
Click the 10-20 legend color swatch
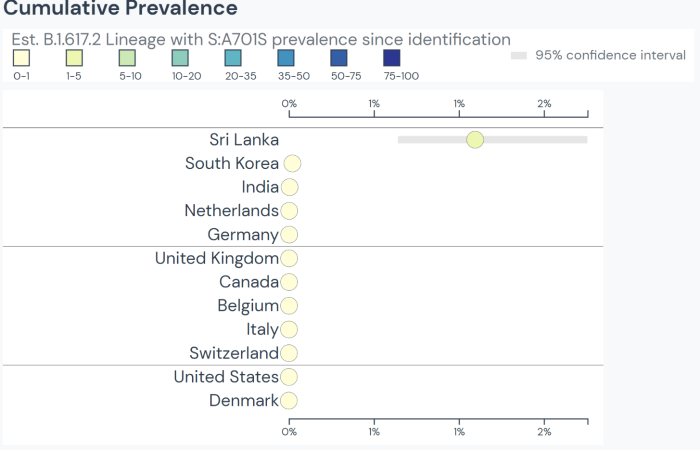click(180, 58)
